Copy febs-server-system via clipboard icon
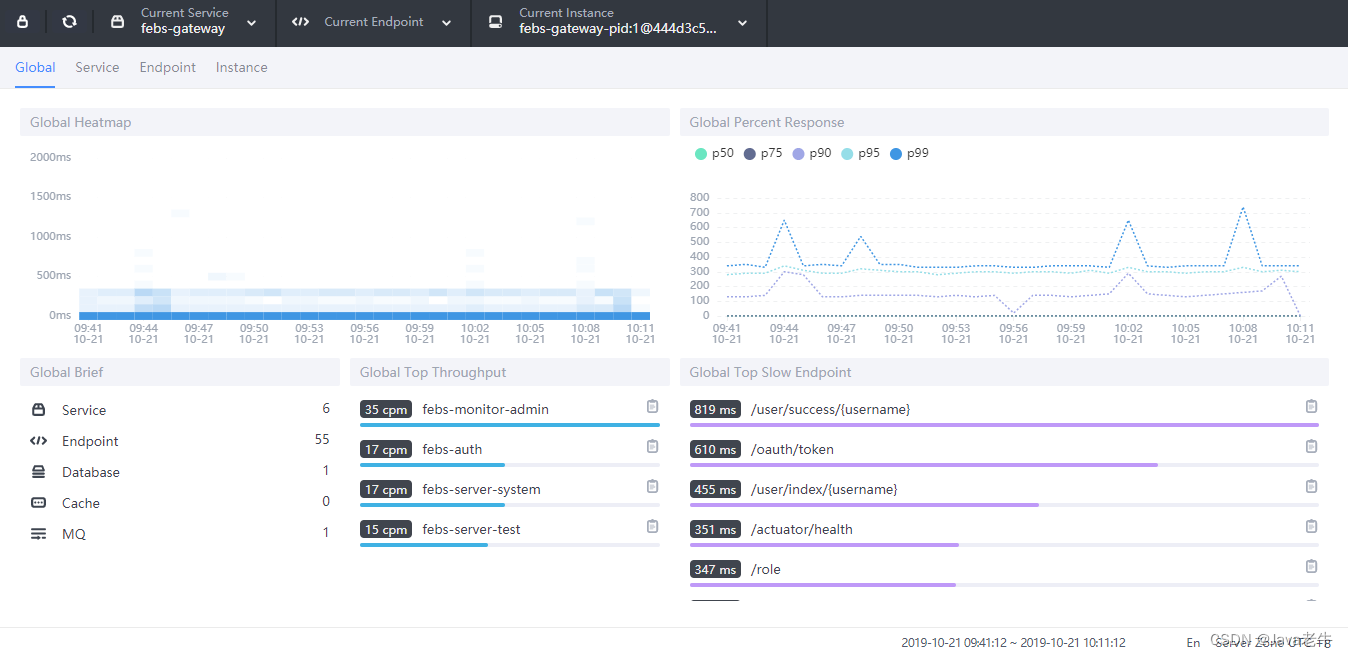Image resolution: width=1348 pixels, height=656 pixels. click(652, 486)
